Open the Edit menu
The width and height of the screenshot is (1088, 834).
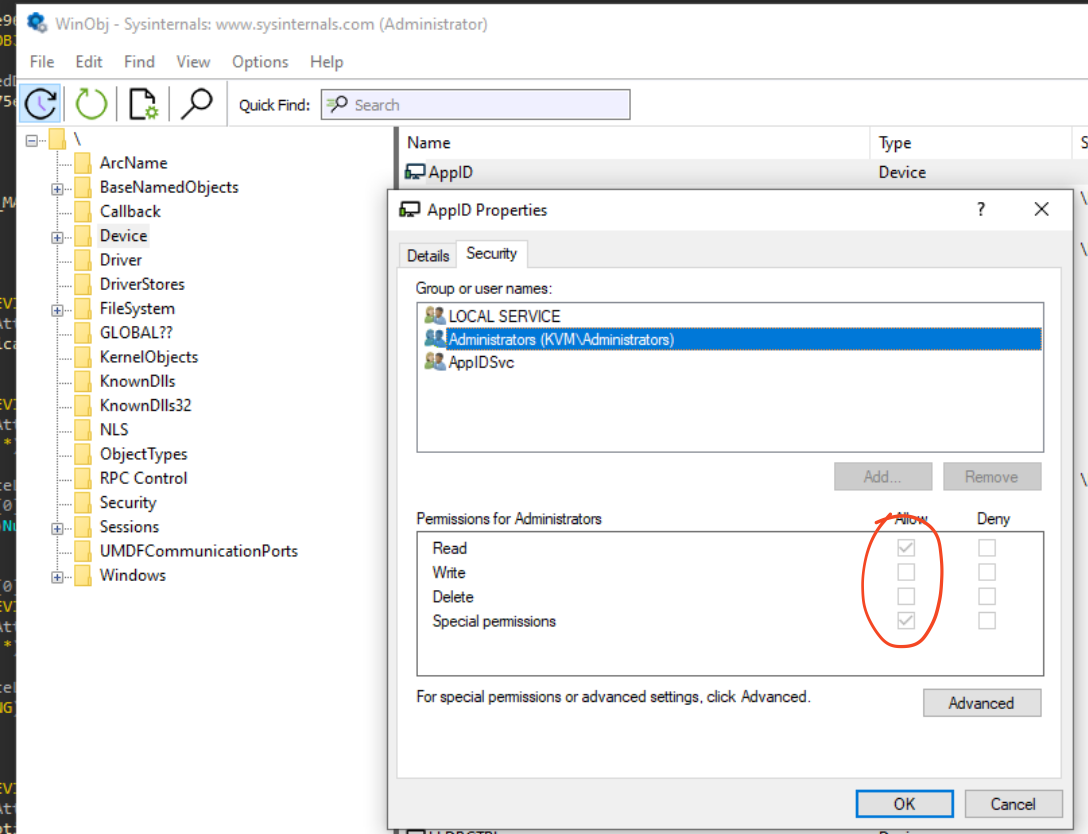(x=89, y=62)
